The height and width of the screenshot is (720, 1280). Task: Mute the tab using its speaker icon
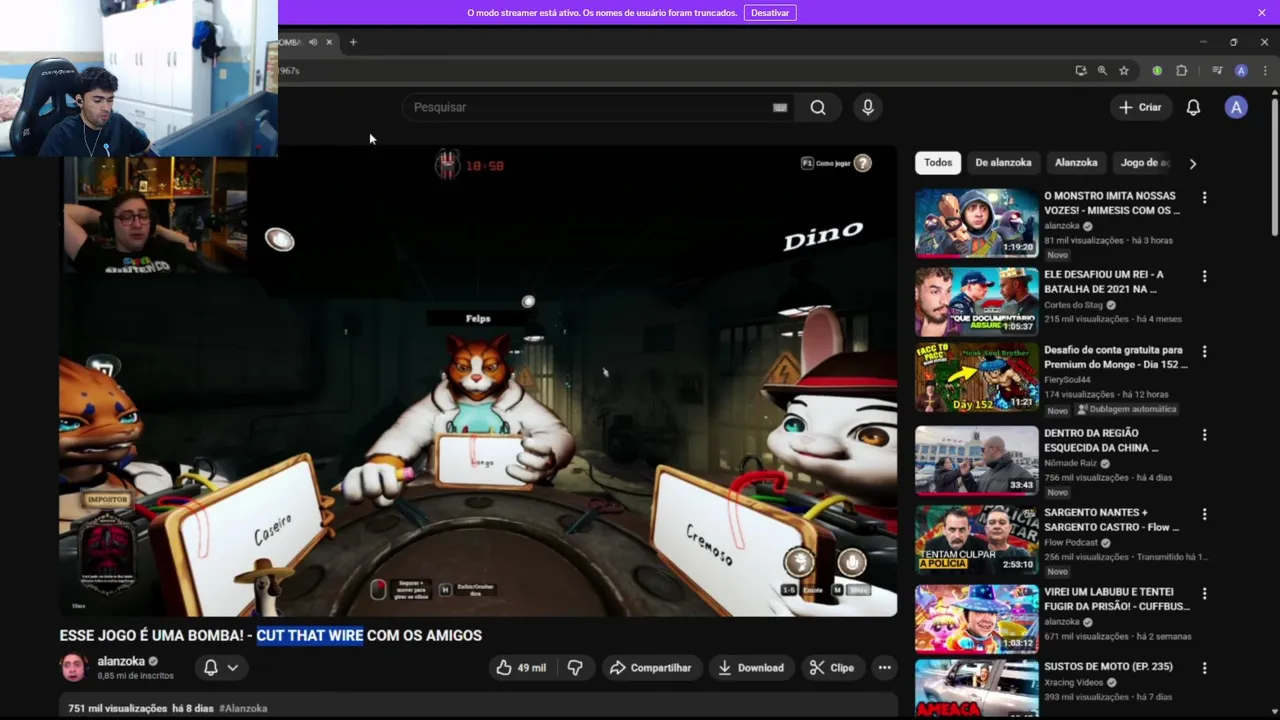point(313,42)
